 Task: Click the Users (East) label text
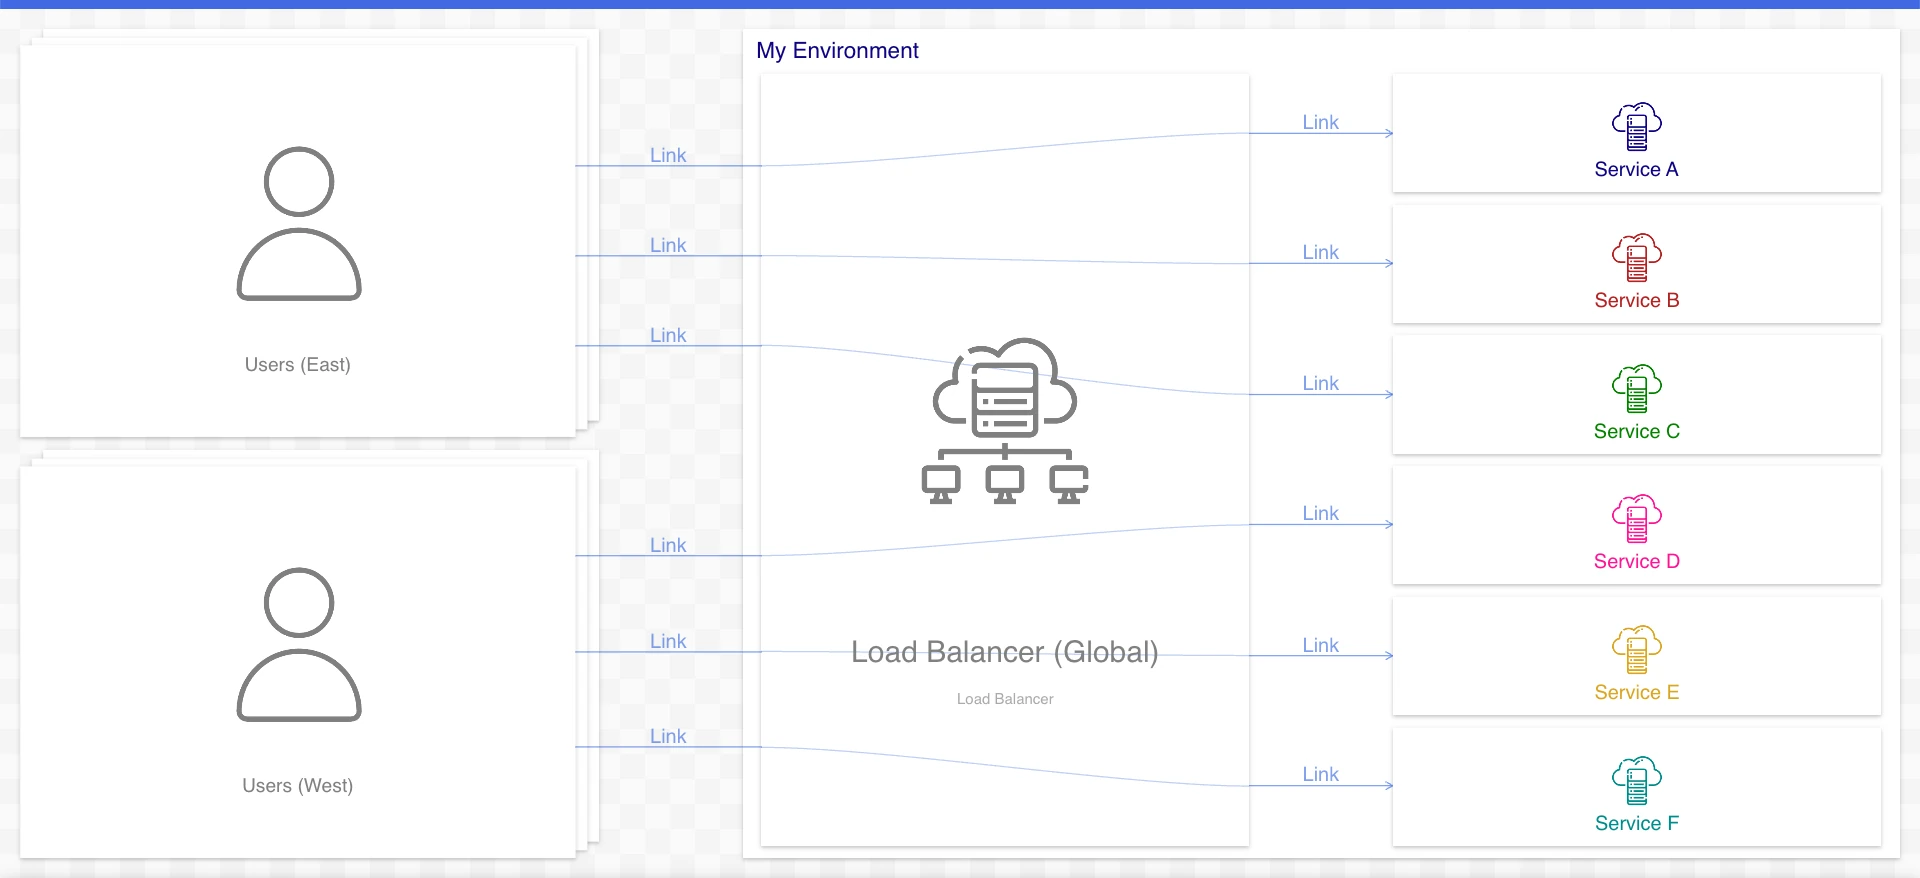pyautogui.click(x=298, y=365)
